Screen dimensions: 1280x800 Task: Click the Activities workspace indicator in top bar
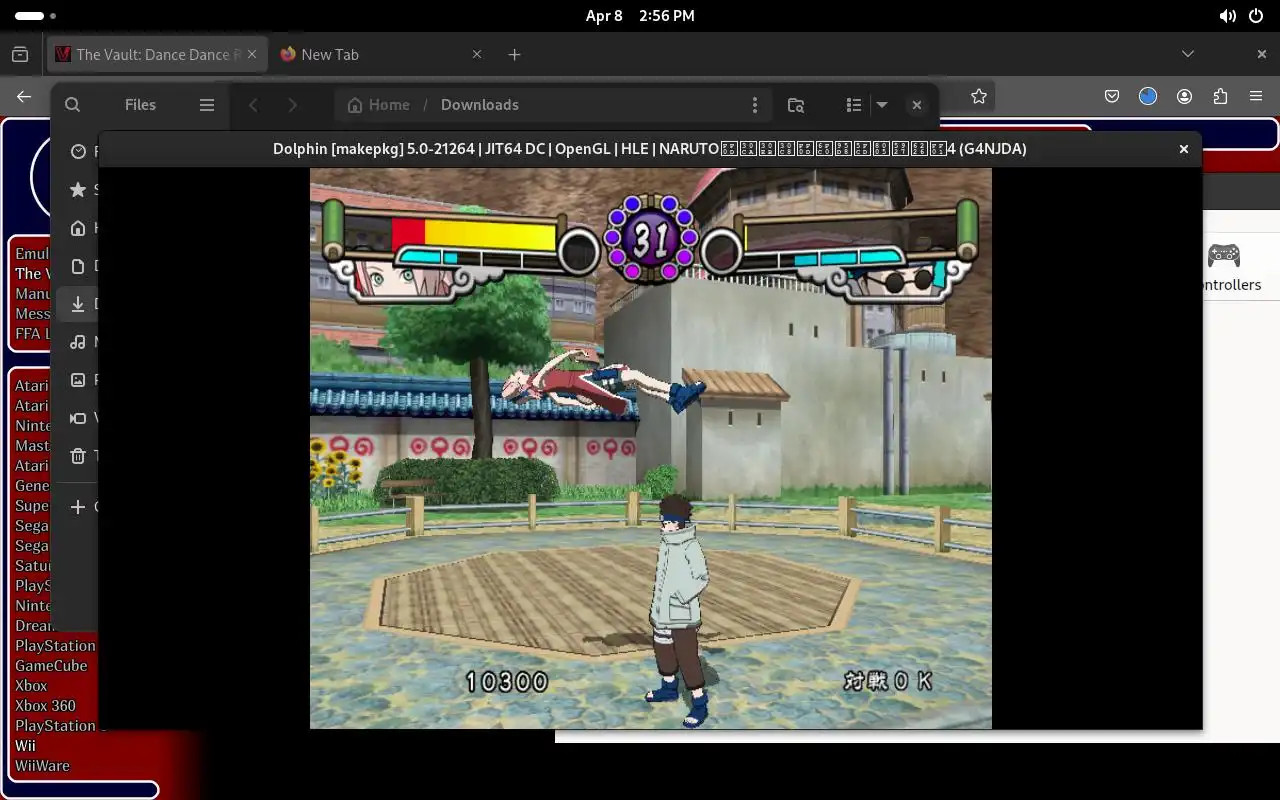click(x=35, y=16)
